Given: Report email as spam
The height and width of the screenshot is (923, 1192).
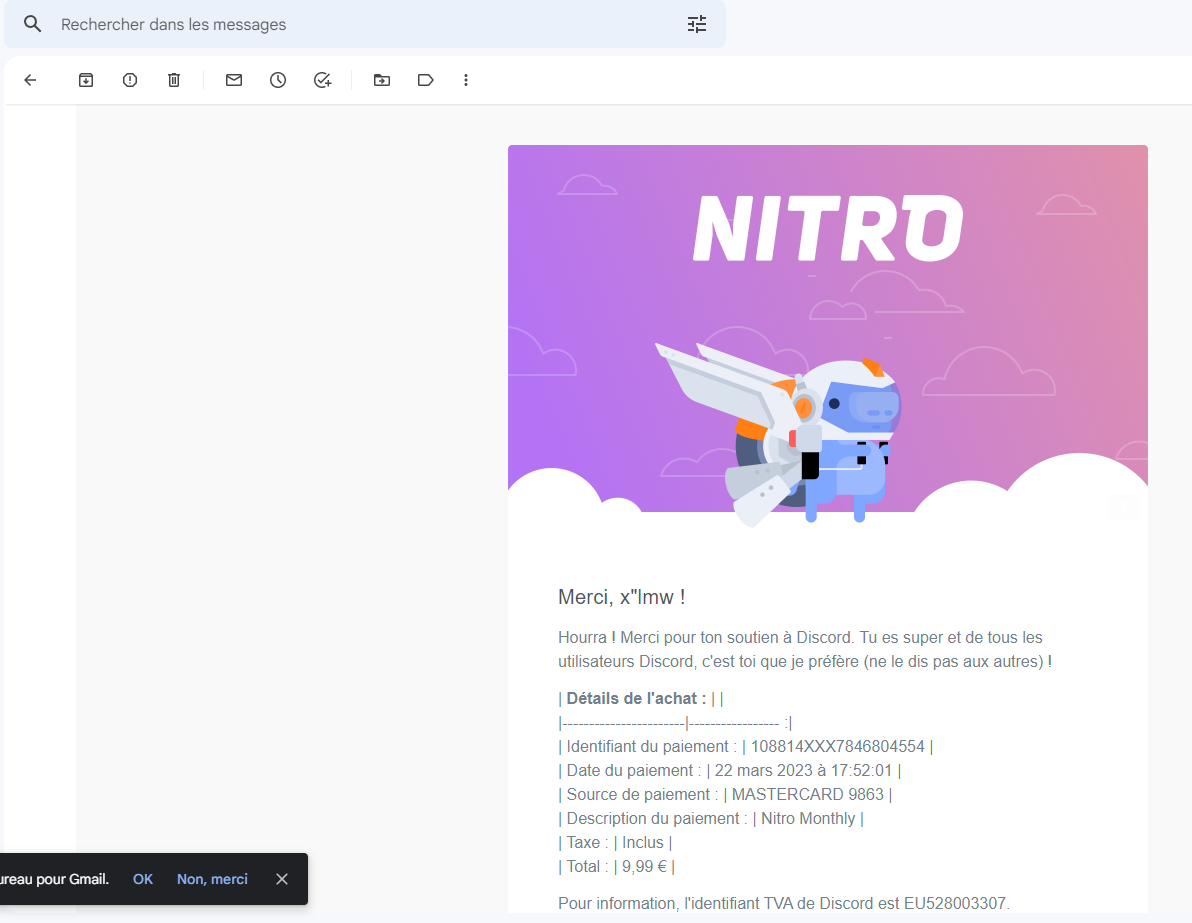Looking at the screenshot, I should point(130,80).
